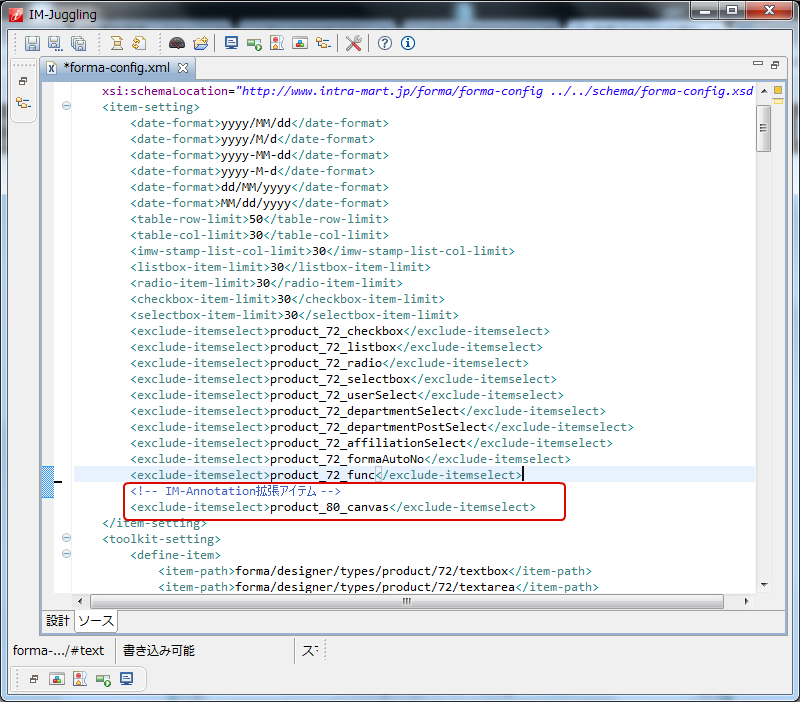The image size is (800, 702).
Task: Click the tree hierarchy icon in top toolbar
Action: [323, 43]
